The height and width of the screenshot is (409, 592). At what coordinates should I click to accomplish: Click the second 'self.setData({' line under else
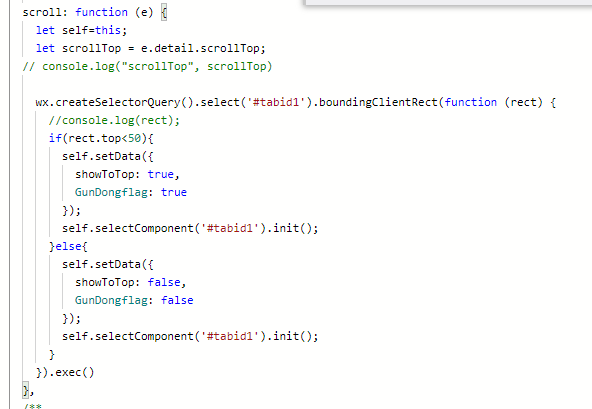[108, 264]
